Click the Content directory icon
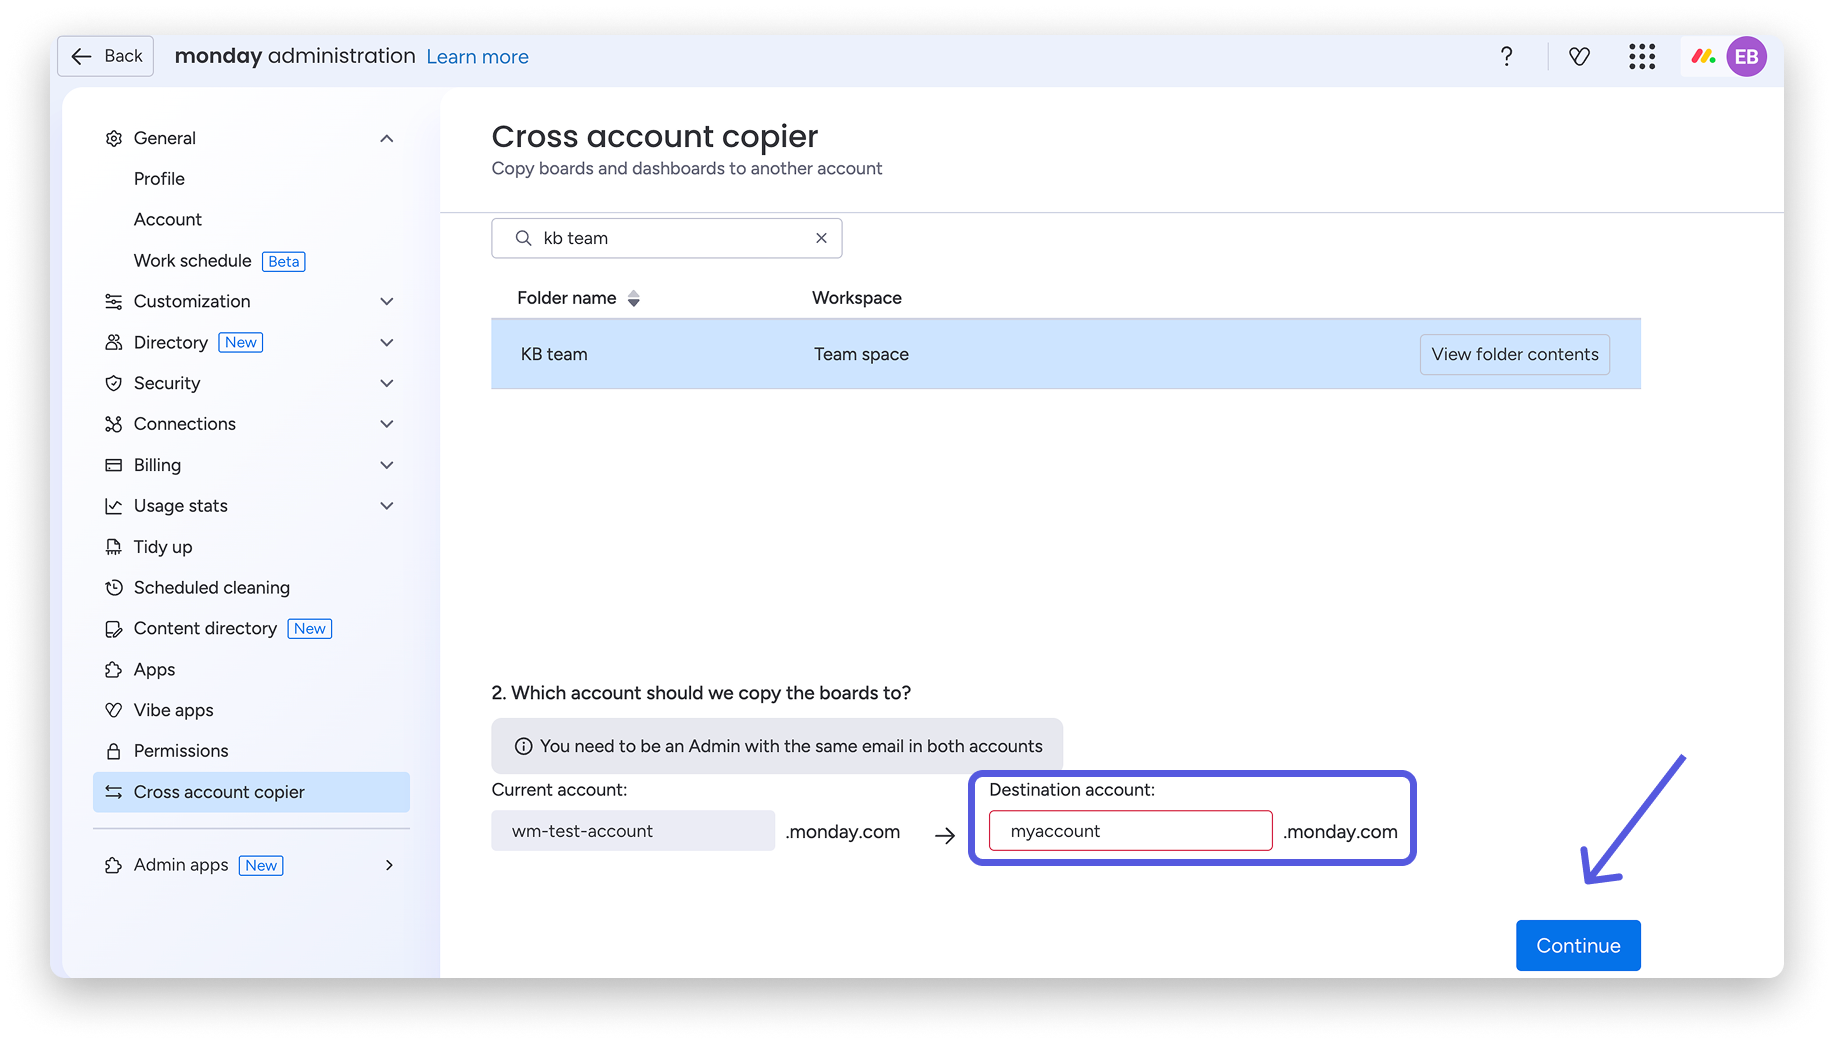 [114, 629]
